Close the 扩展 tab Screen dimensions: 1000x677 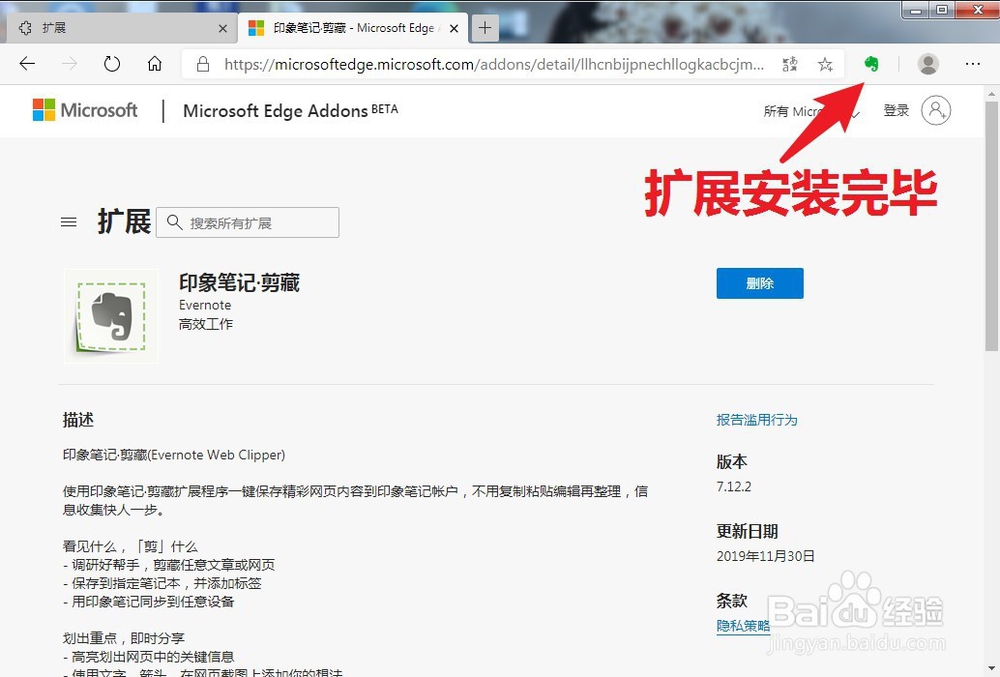pyautogui.click(x=223, y=28)
